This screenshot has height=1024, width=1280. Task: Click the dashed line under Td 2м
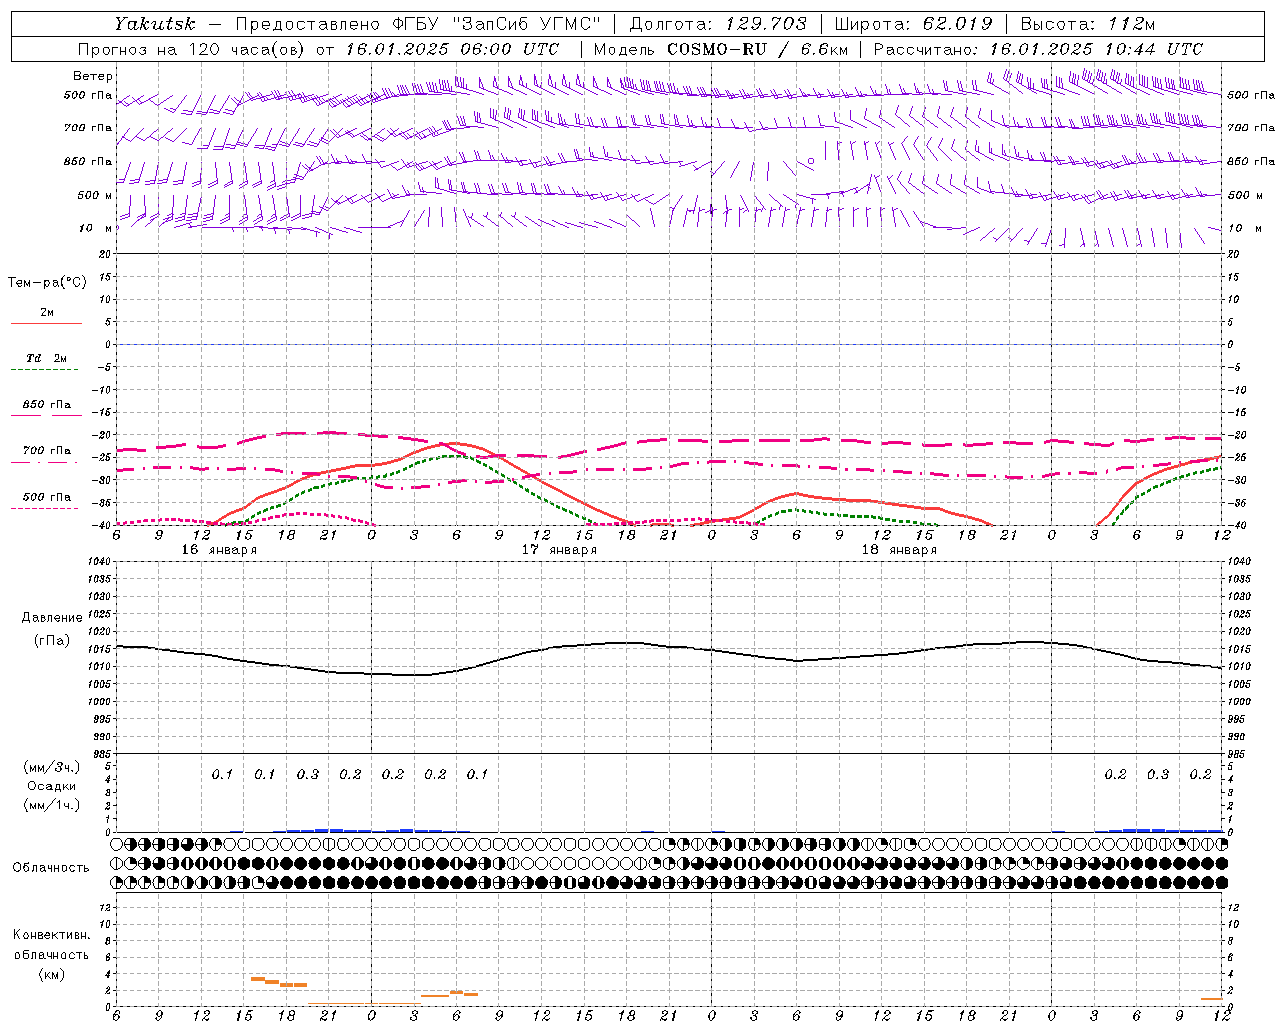(46, 370)
